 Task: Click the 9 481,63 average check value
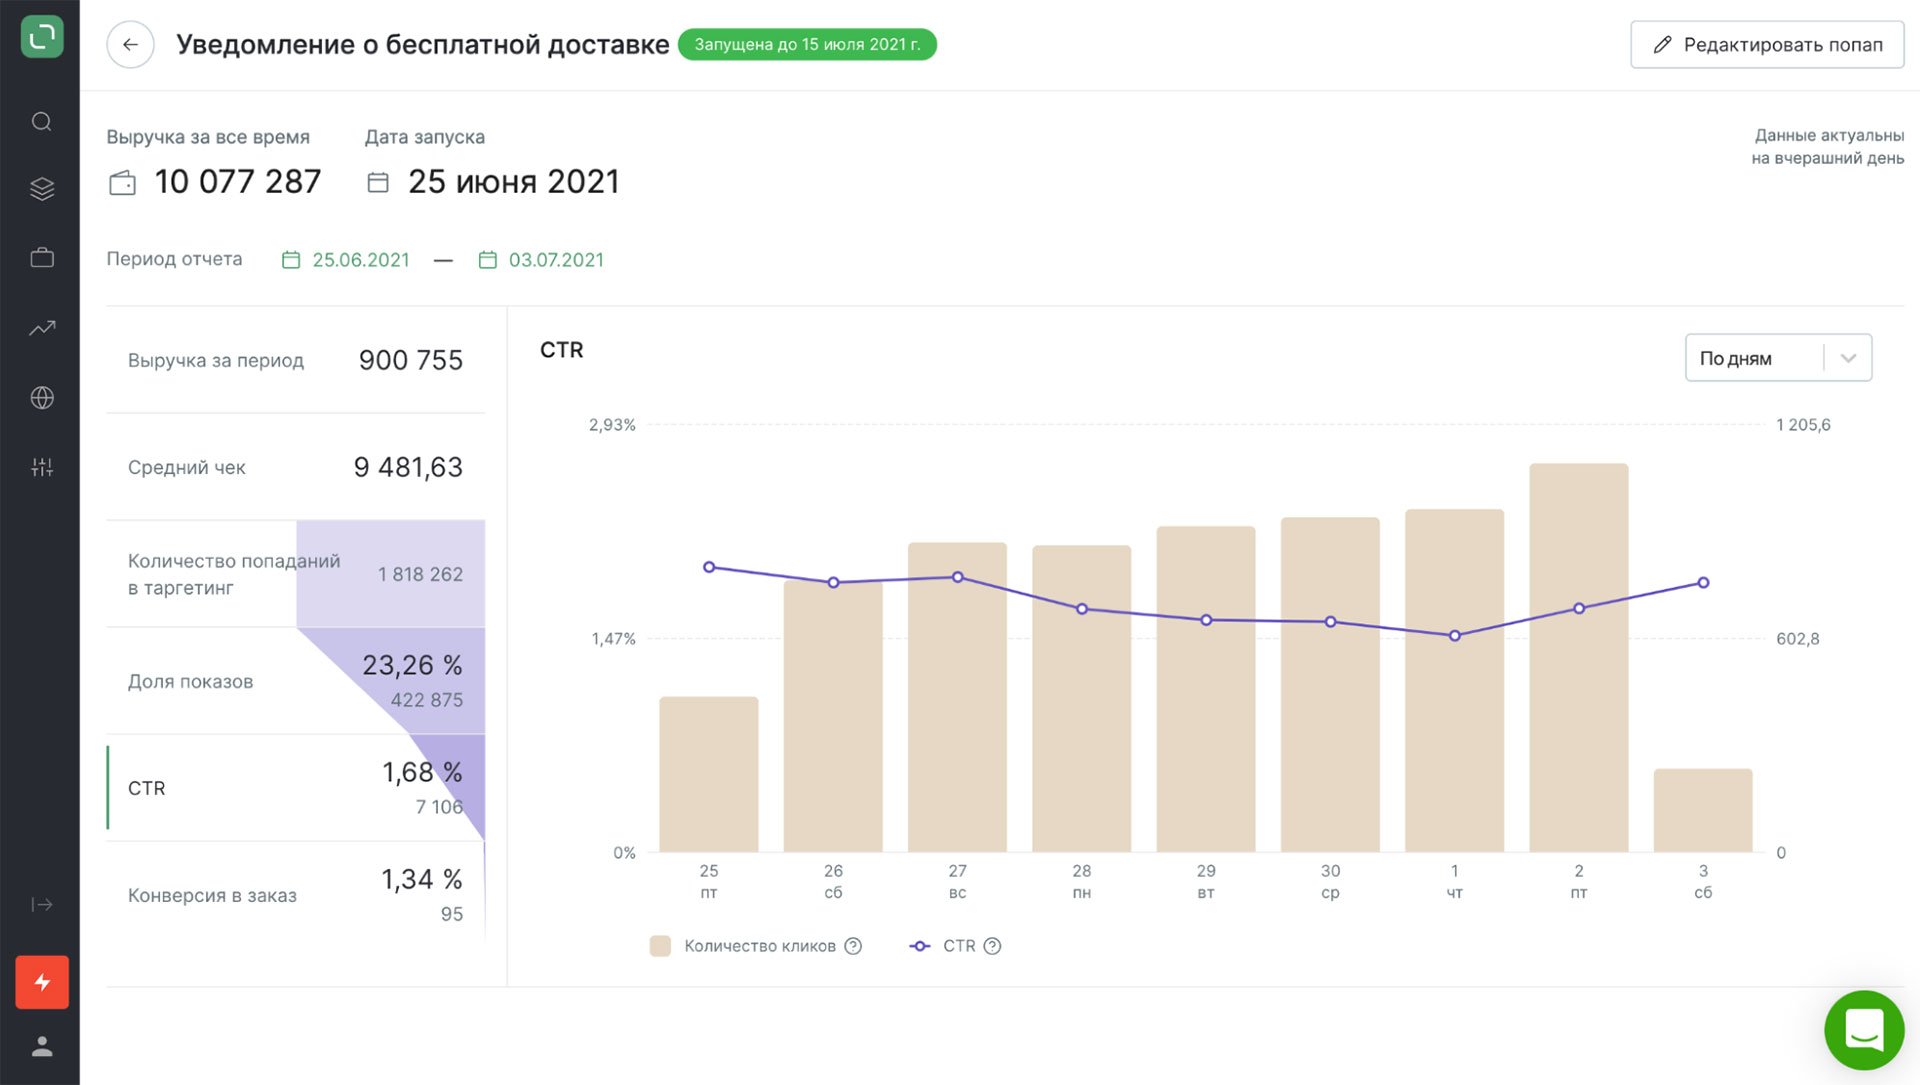click(x=408, y=467)
